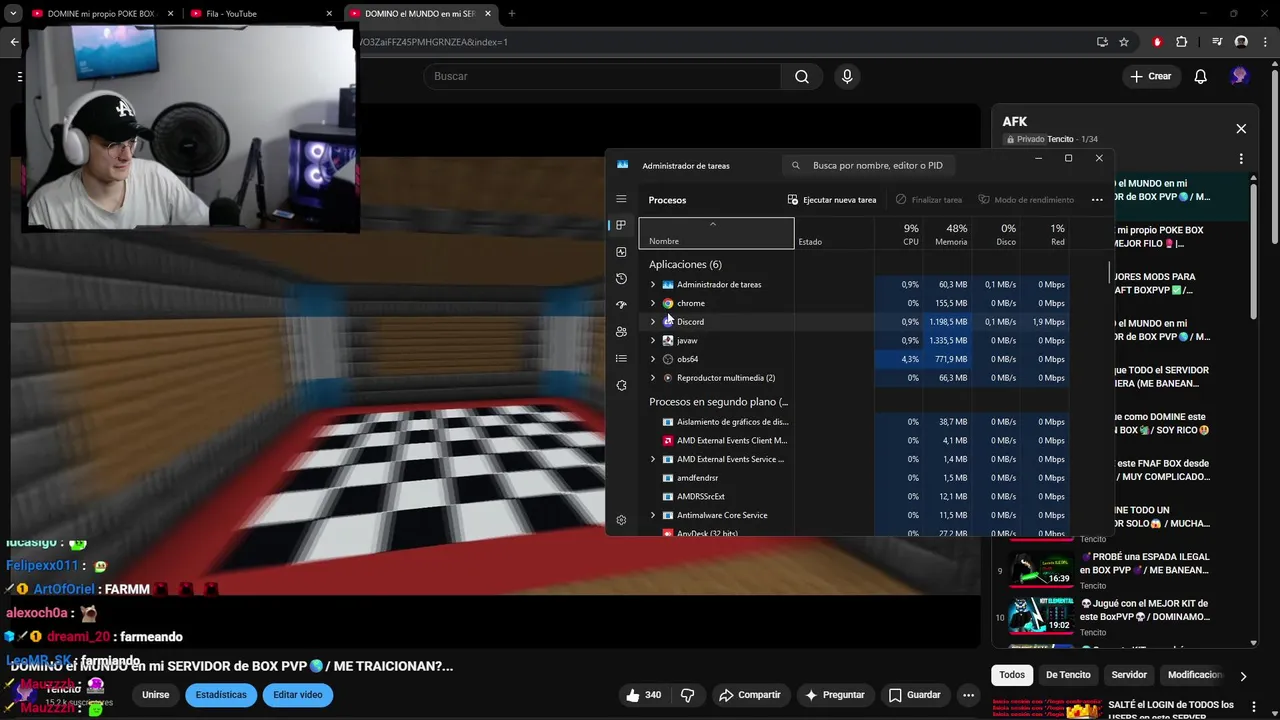The width and height of the screenshot is (1280, 720).
Task: Click YouTube search magnifier button
Action: [x=802, y=76]
